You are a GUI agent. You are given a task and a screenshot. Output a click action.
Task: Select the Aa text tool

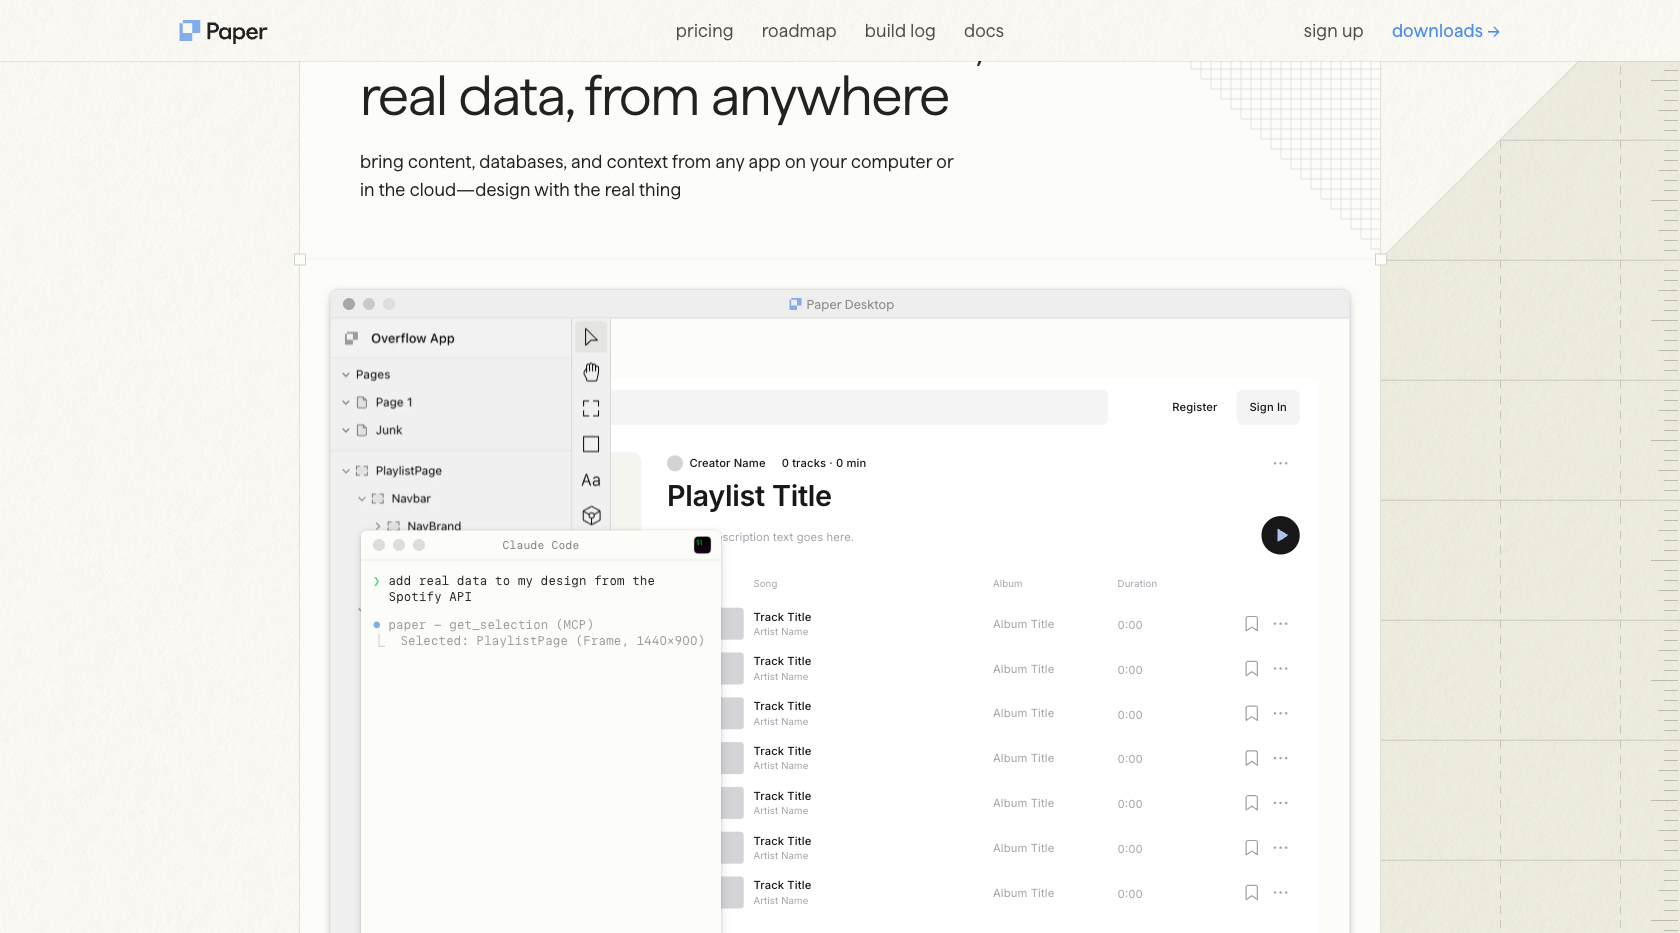590,480
